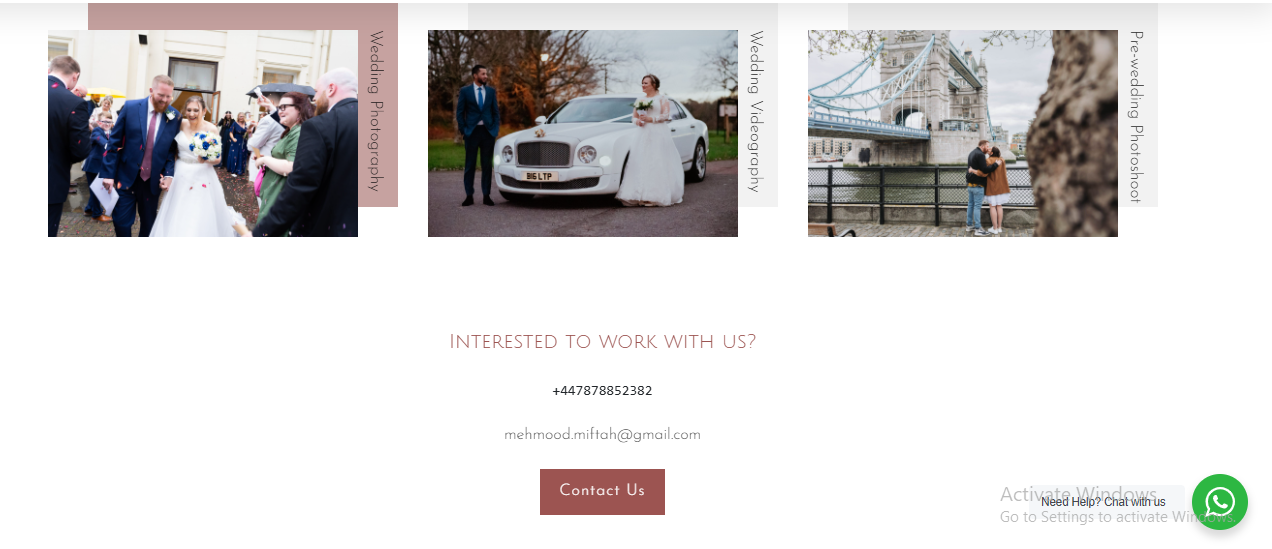
Task: Click the bride's blue and white bouquet
Action: click(205, 146)
